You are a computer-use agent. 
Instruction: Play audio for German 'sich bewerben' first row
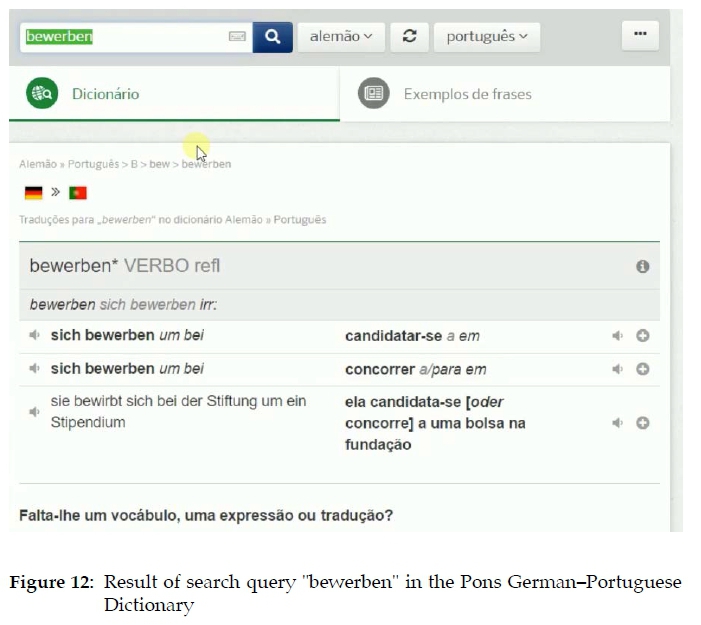click(x=35, y=336)
